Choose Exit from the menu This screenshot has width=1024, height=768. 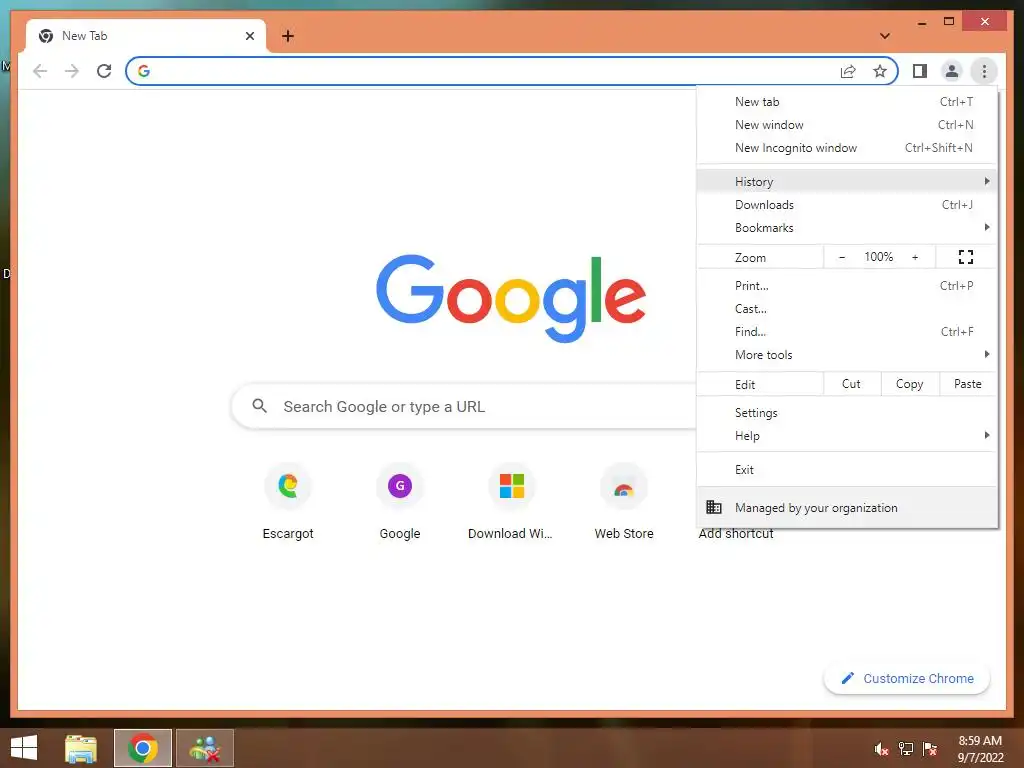click(x=847, y=470)
